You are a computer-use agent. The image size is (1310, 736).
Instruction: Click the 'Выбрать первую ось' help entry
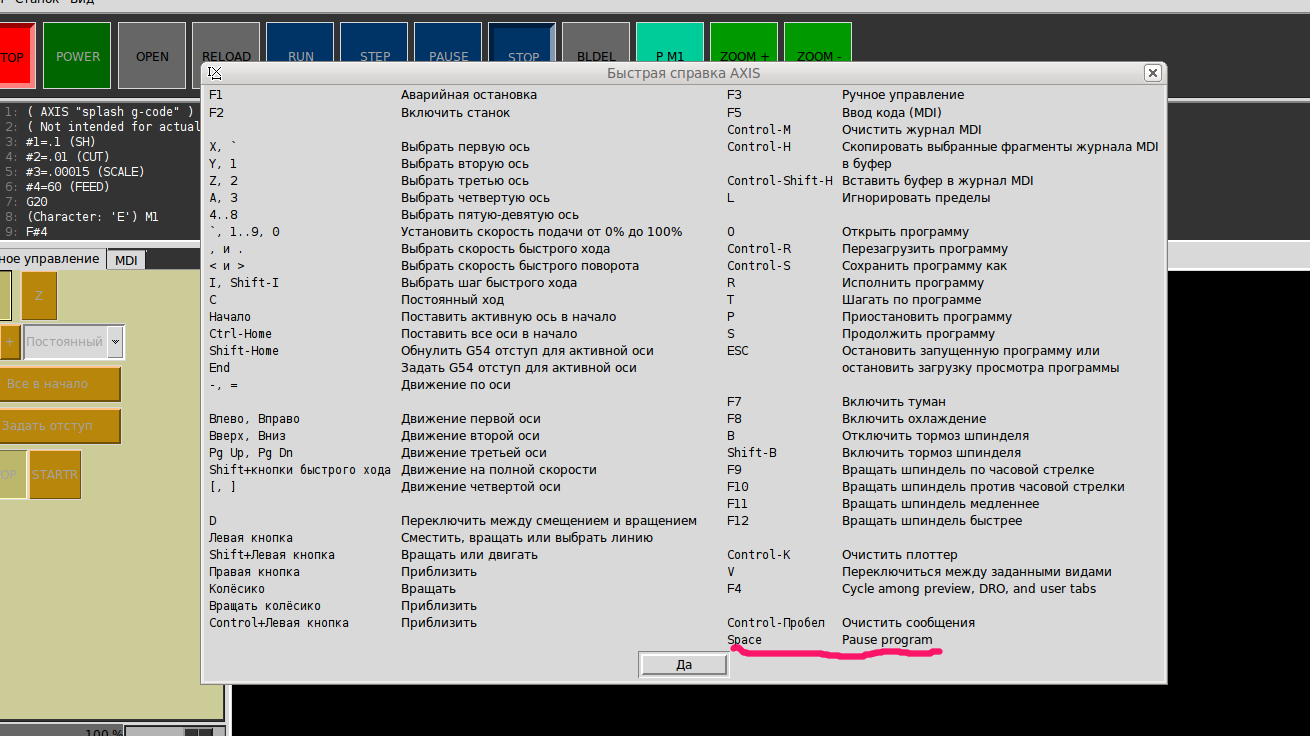465,147
